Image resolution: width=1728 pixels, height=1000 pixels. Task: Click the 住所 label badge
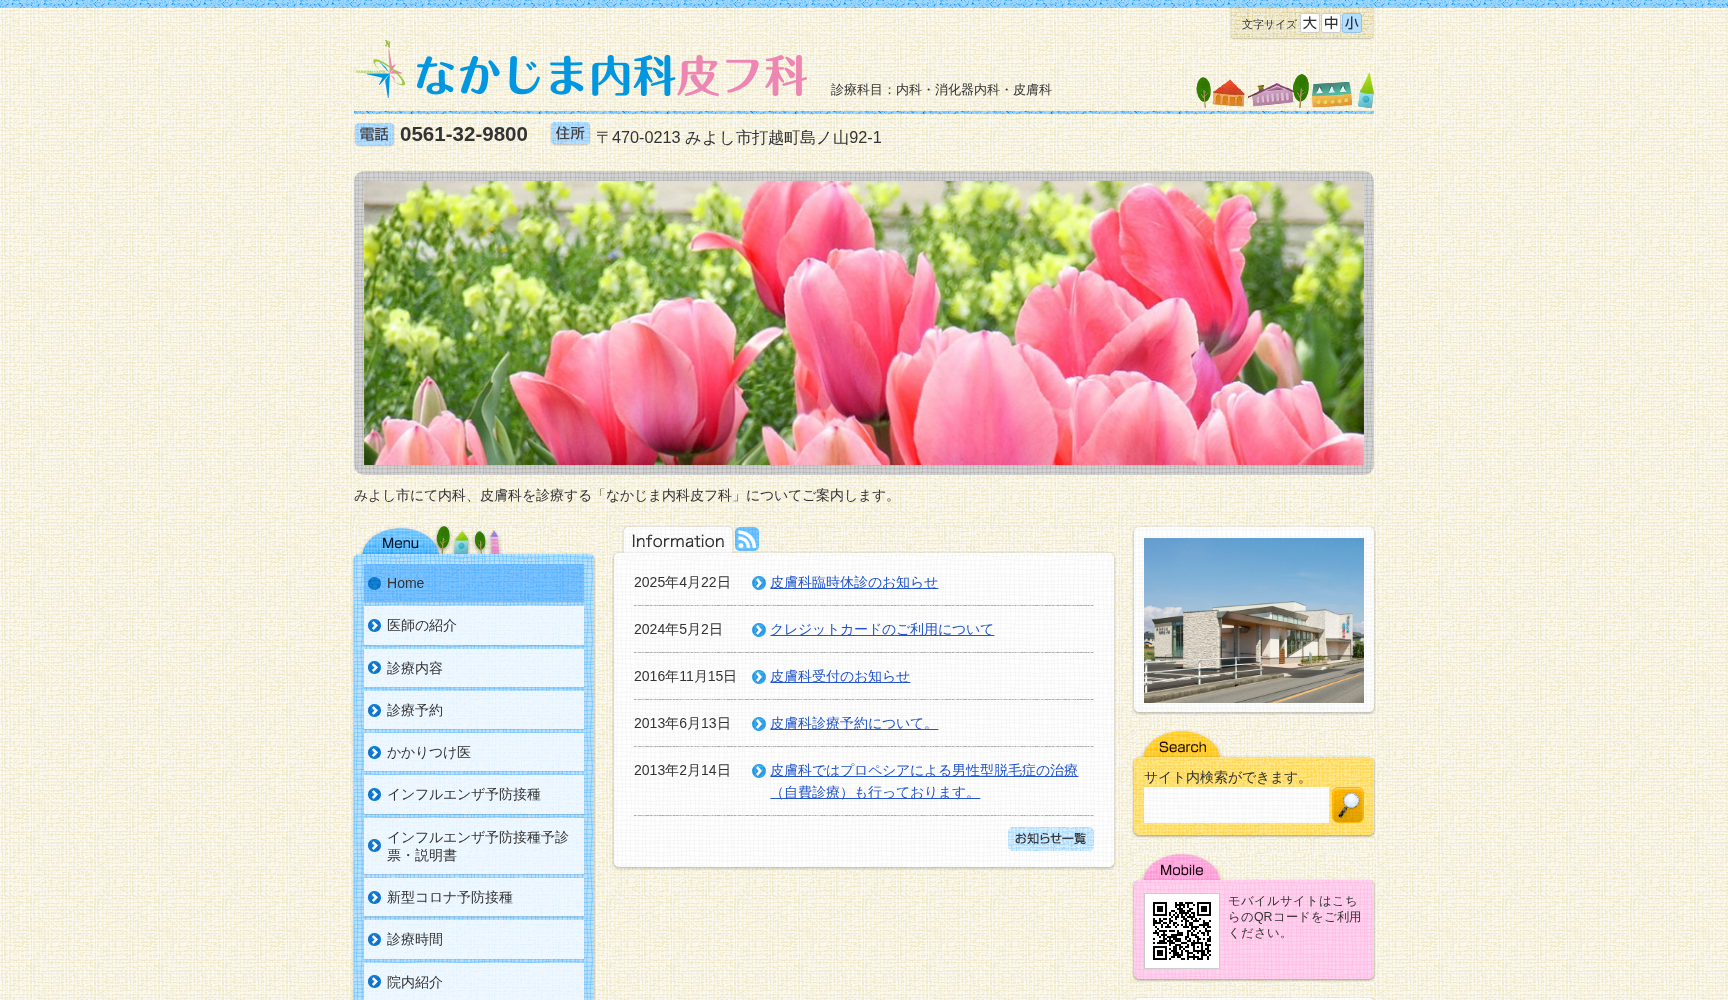coord(570,133)
